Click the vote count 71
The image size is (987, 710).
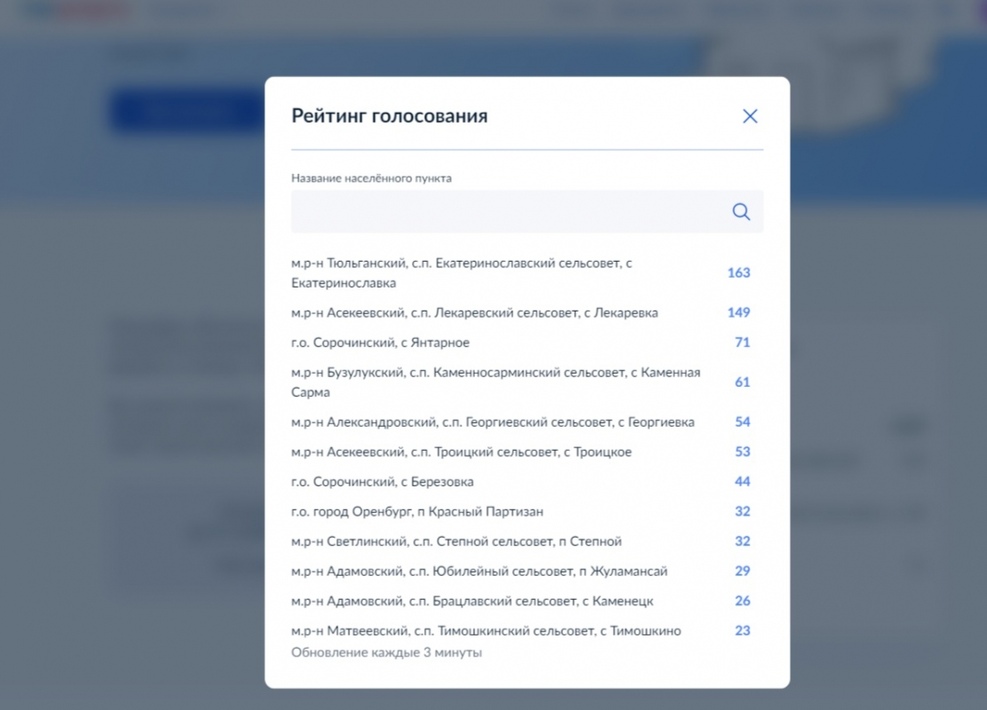[742, 343]
